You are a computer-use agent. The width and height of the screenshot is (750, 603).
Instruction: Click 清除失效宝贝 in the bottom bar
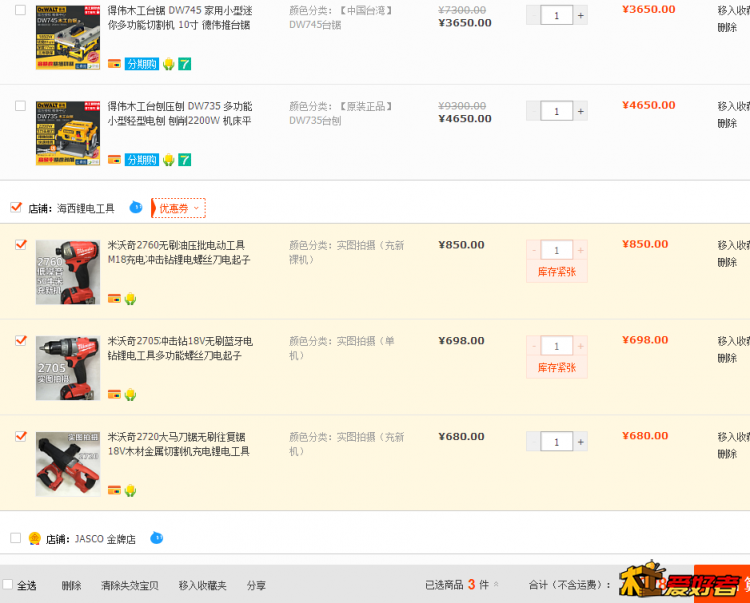130,585
